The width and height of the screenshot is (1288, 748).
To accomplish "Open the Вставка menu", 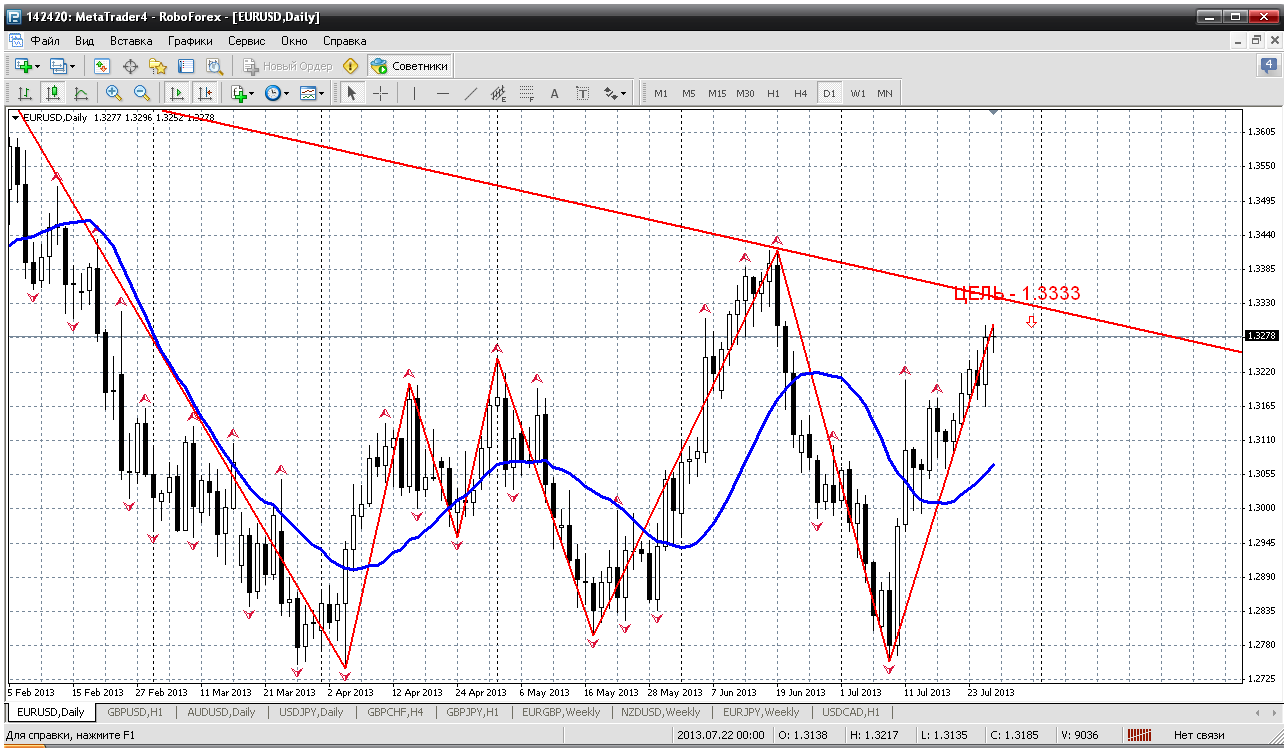I will pyautogui.click(x=131, y=41).
